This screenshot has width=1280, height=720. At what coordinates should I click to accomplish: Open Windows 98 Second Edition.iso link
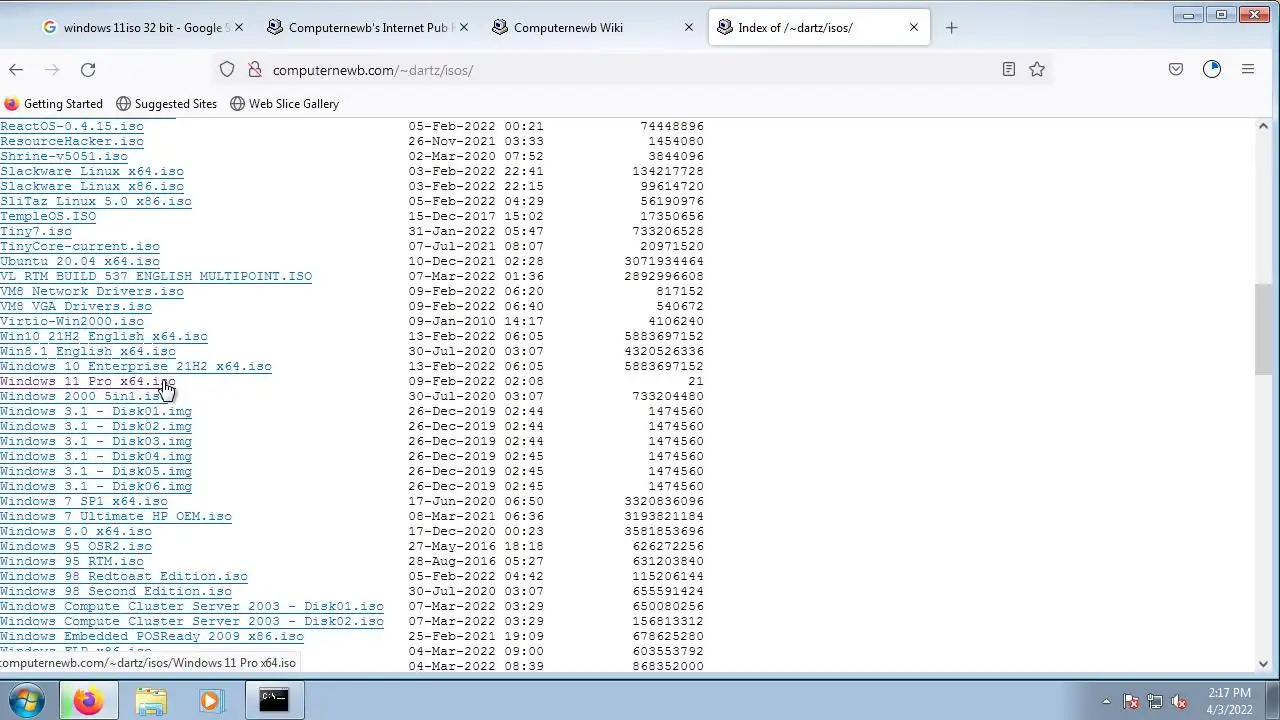point(116,591)
